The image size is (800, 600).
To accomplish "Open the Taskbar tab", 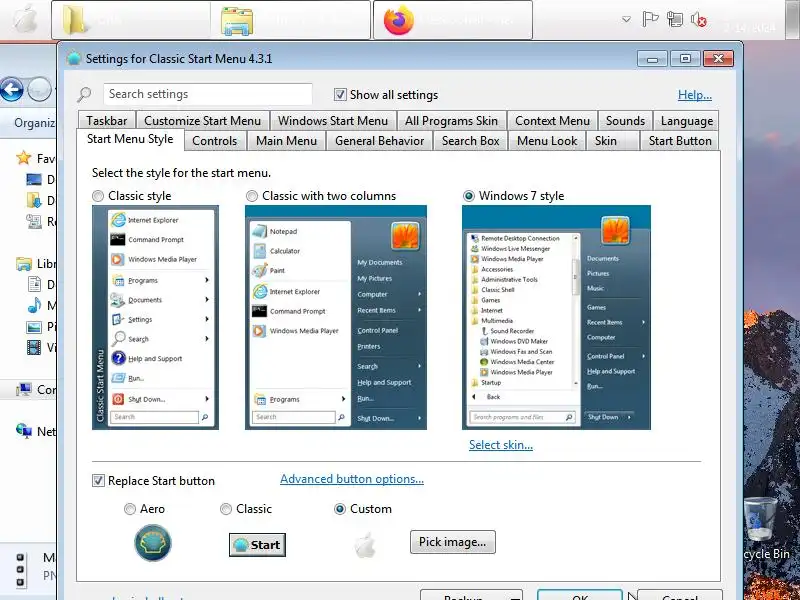I will [107, 121].
